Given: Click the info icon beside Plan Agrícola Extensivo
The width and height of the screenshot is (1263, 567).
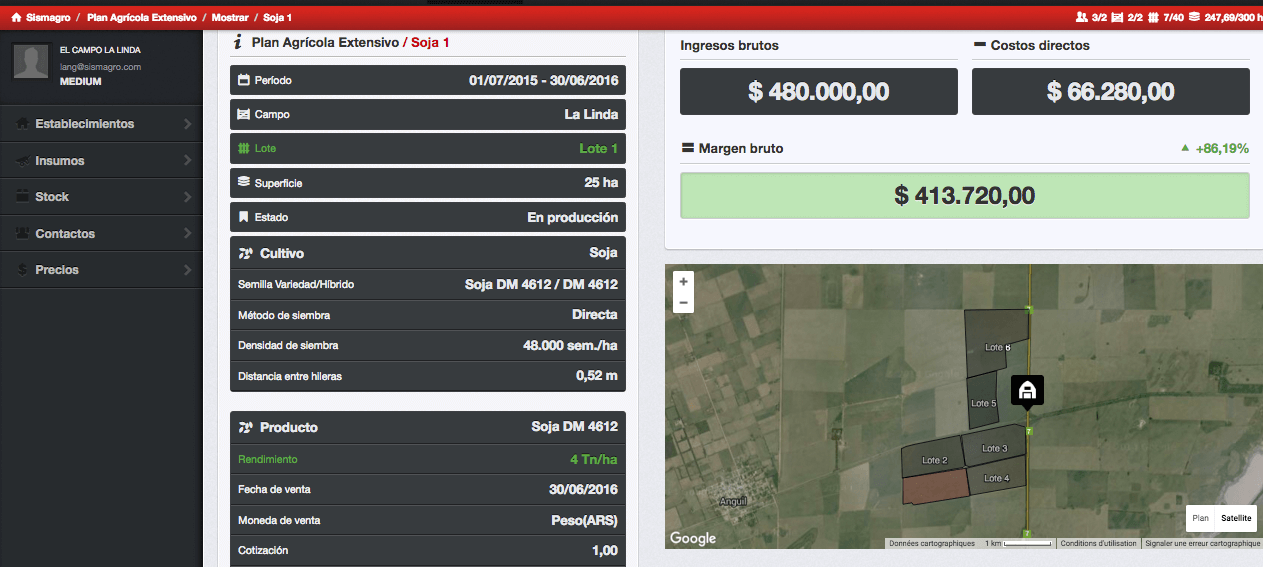Looking at the screenshot, I should pos(238,42).
